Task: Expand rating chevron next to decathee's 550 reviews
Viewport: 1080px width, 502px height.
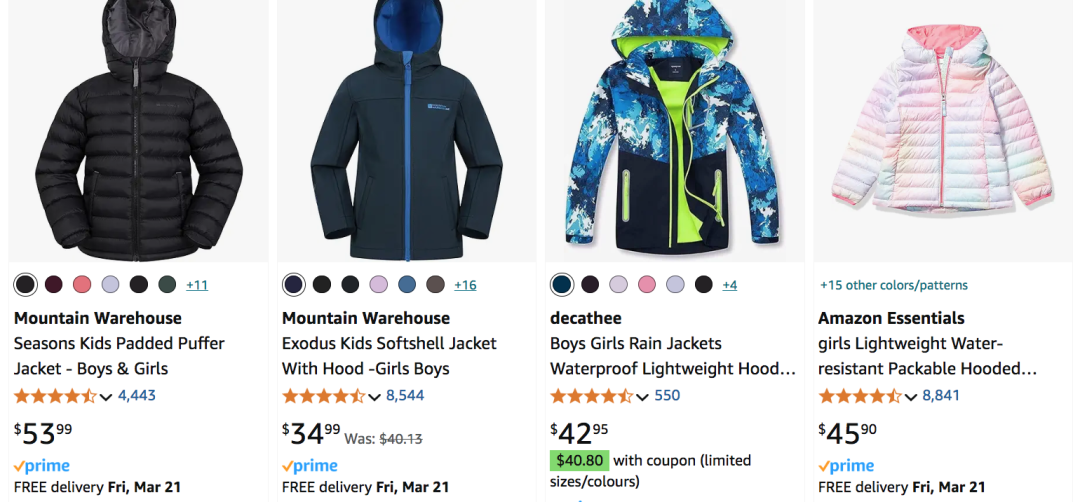Action: pos(642,397)
